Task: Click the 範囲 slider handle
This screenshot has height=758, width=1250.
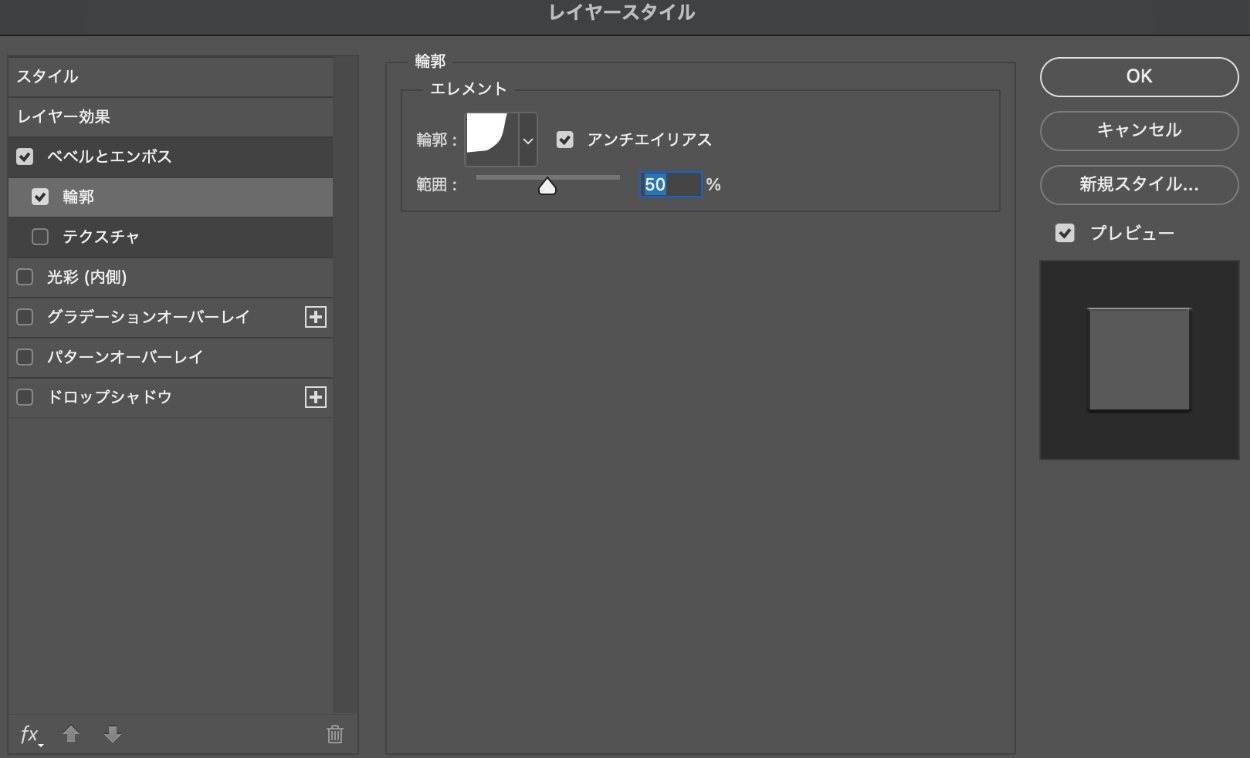Action: [547, 186]
